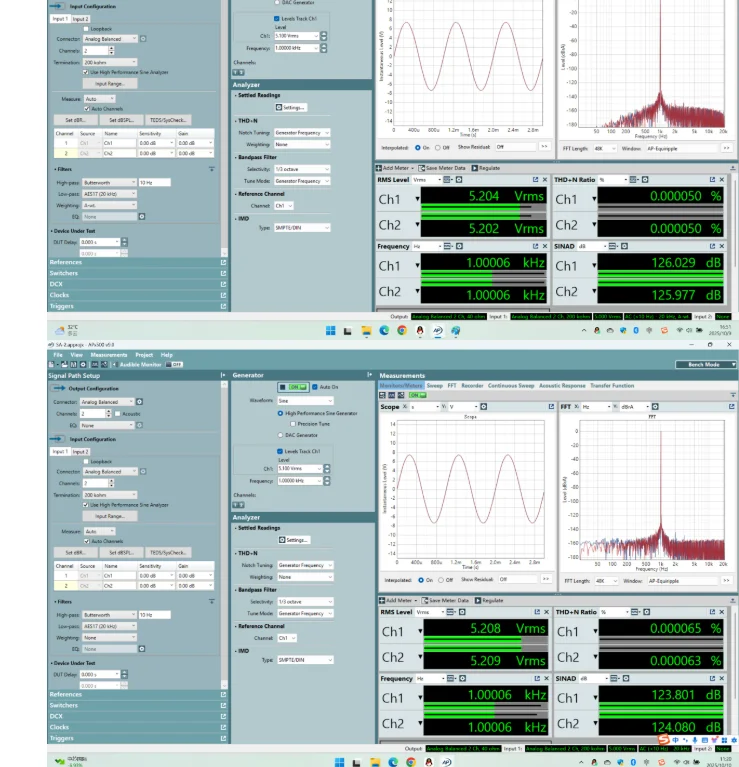
Task: Close the RMS Level meter in lower window
Action: coord(547,612)
